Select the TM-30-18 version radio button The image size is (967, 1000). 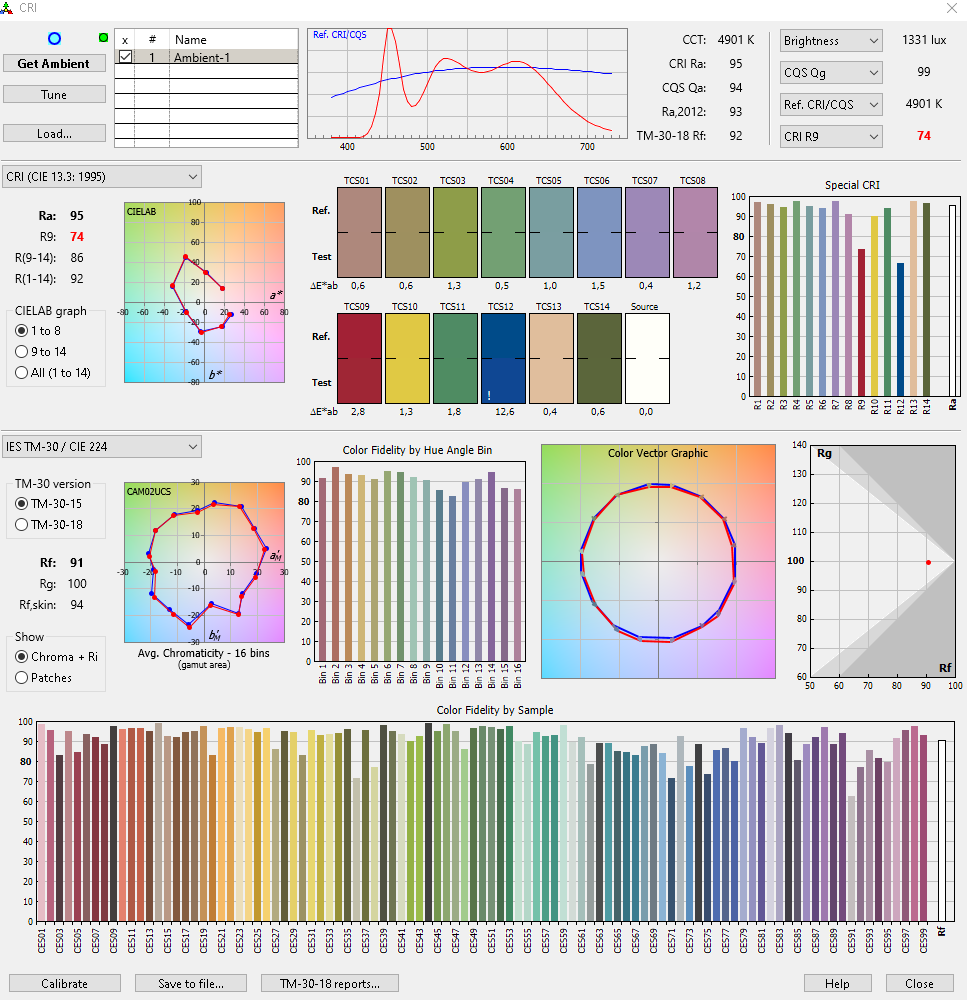tap(22, 525)
